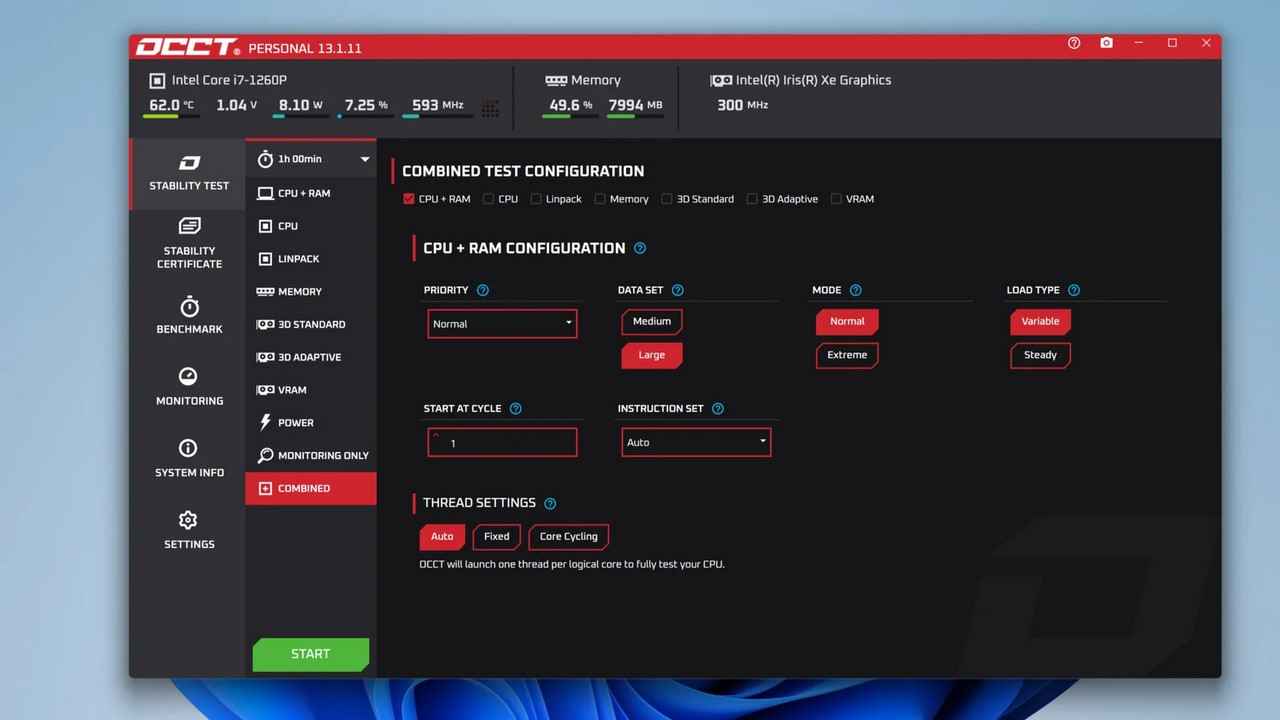Tick the VRAM checkbox
This screenshot has height=720, width=1280.
(x=836, y=199)
